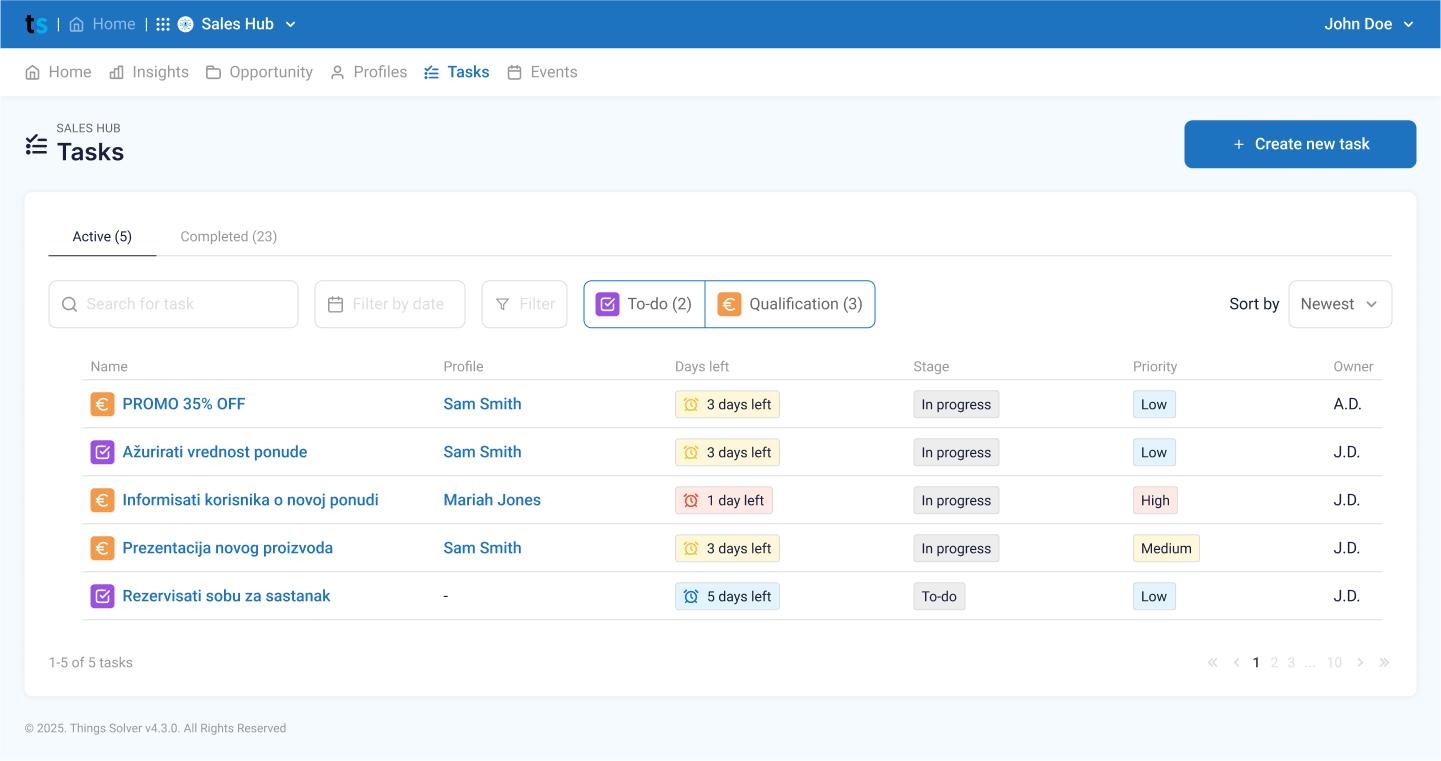Toggle the To-do (2) filter
1441x761 pixels.
point(644,304)
